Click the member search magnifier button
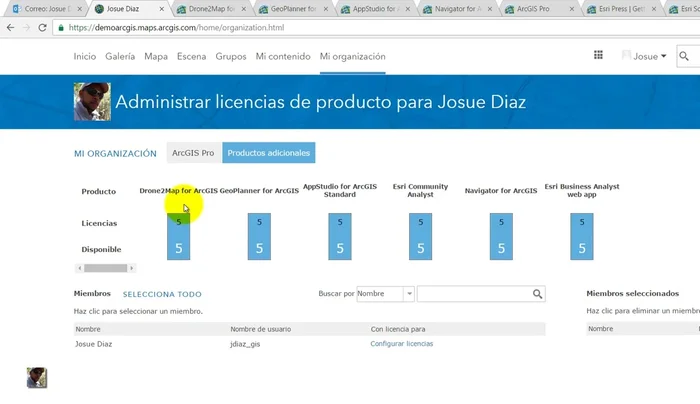The image size is (700, 404). tap(538, 294)
